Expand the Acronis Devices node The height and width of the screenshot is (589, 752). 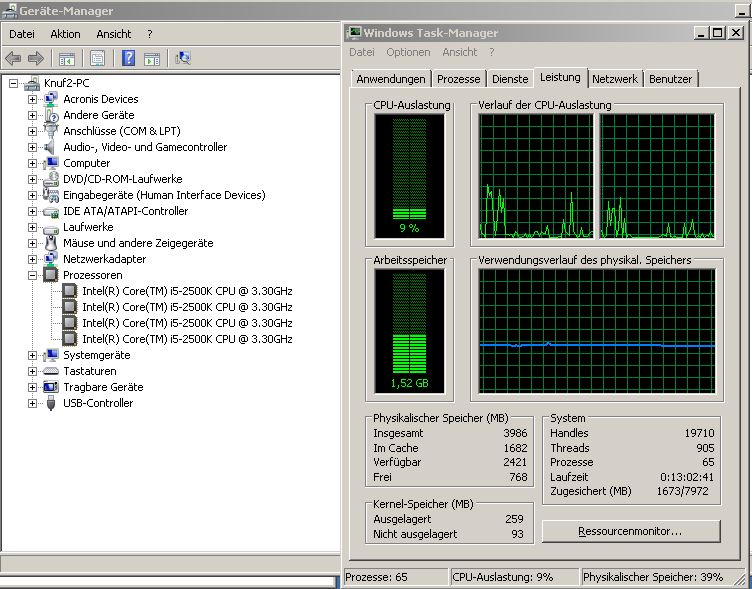[x=32, y=99]
